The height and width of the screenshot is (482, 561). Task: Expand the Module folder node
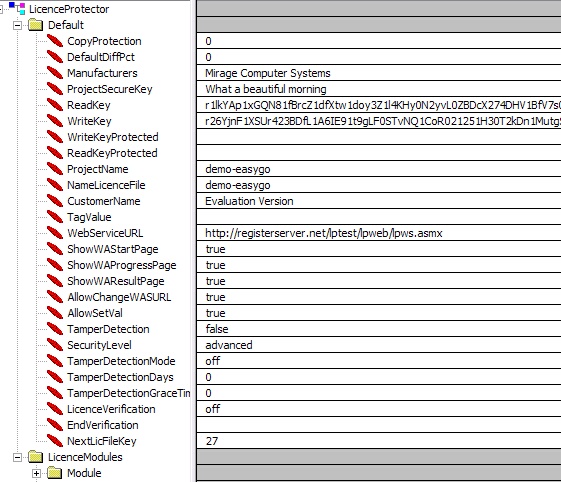pyautogui.click(x=36, y=473)
